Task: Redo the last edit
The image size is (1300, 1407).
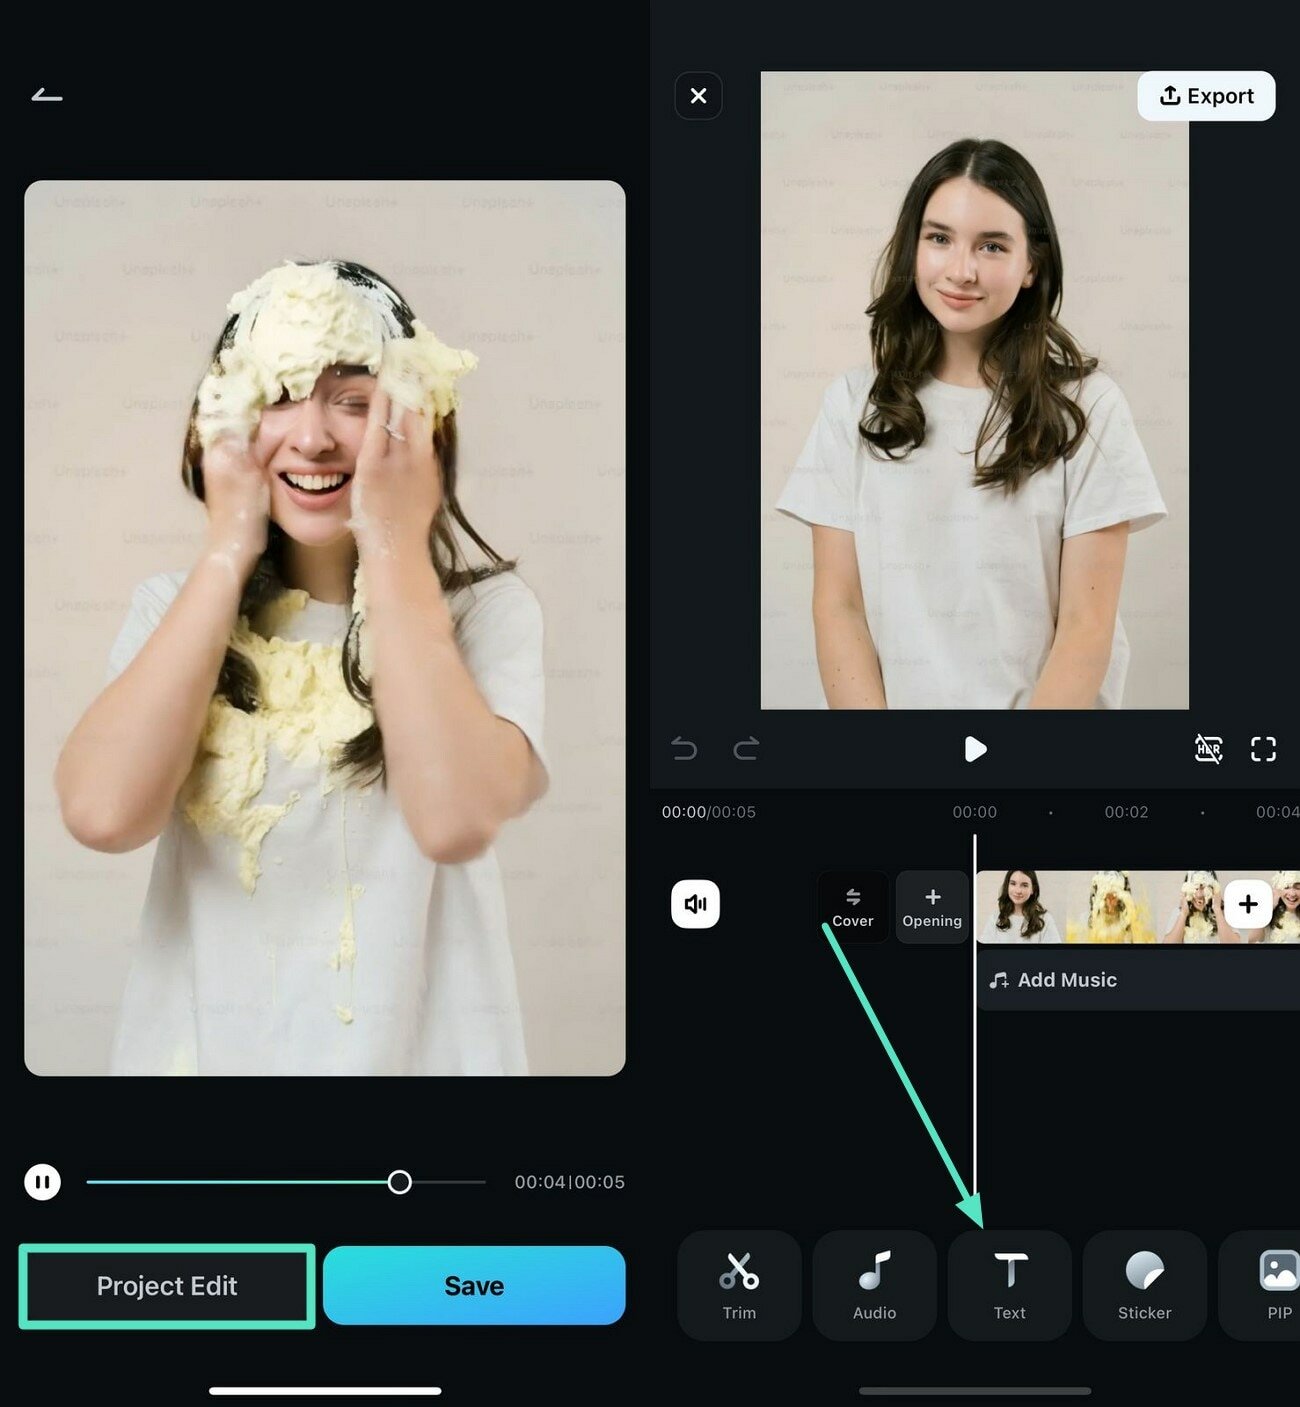Action: tap(746, 749)
